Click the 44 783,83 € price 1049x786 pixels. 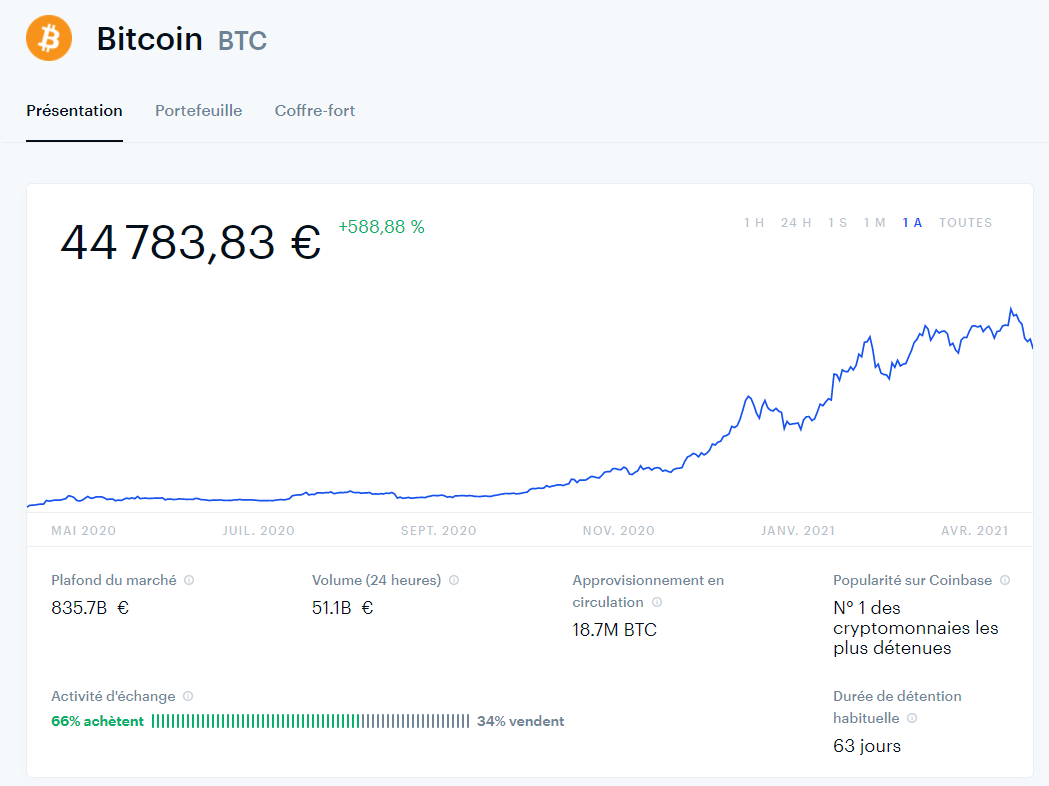tap(190, 243)
